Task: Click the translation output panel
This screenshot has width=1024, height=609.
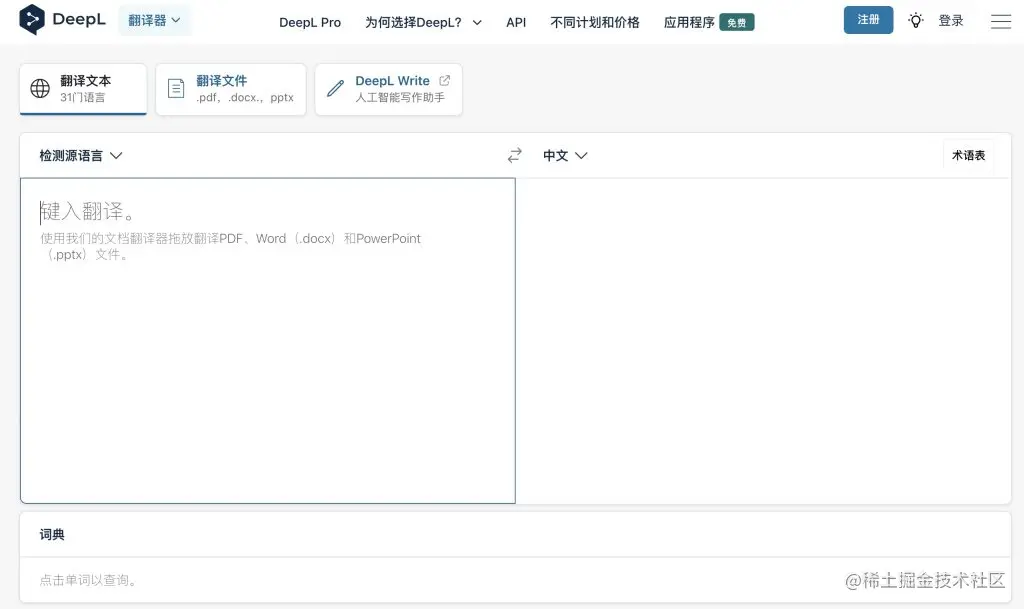Action: (763, 340)
